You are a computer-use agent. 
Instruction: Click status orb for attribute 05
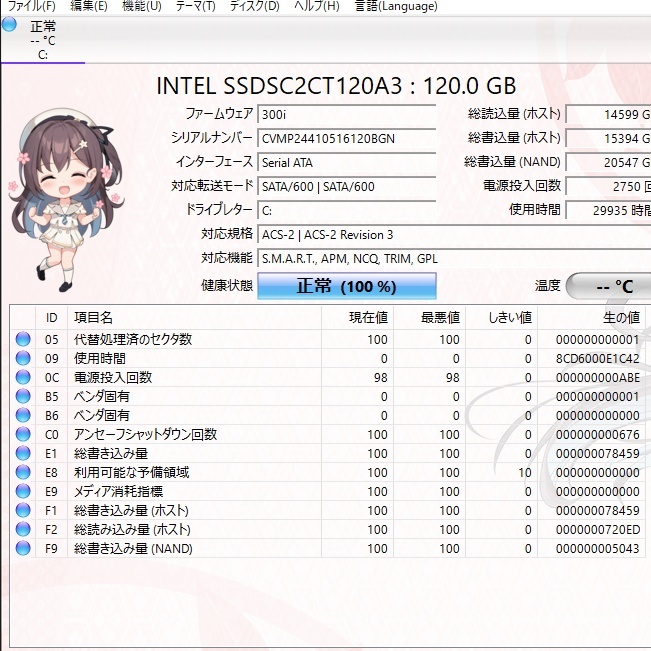coord(23,339)
